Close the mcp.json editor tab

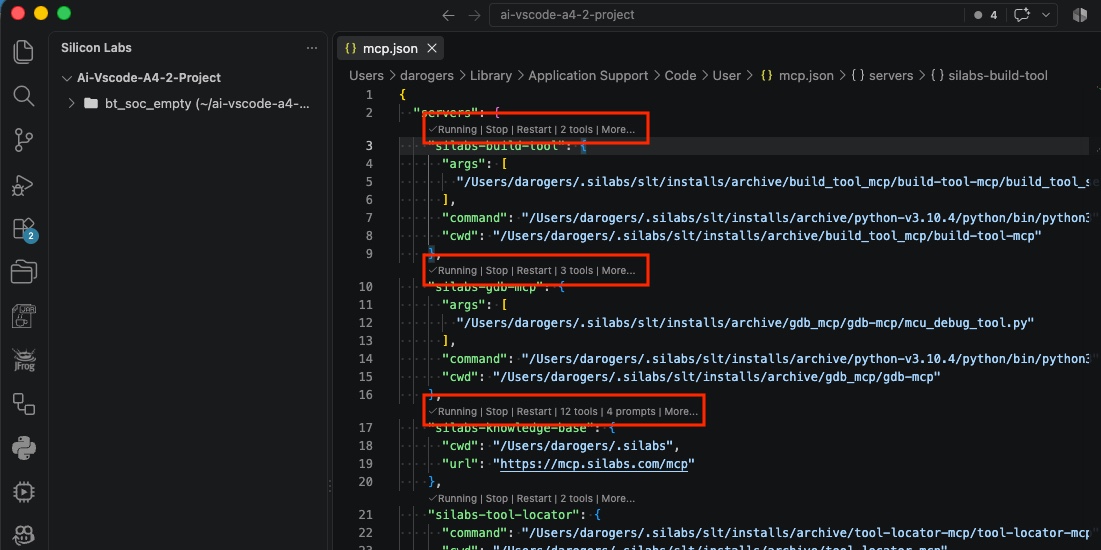pyautogui.click(x=432, y=48)
